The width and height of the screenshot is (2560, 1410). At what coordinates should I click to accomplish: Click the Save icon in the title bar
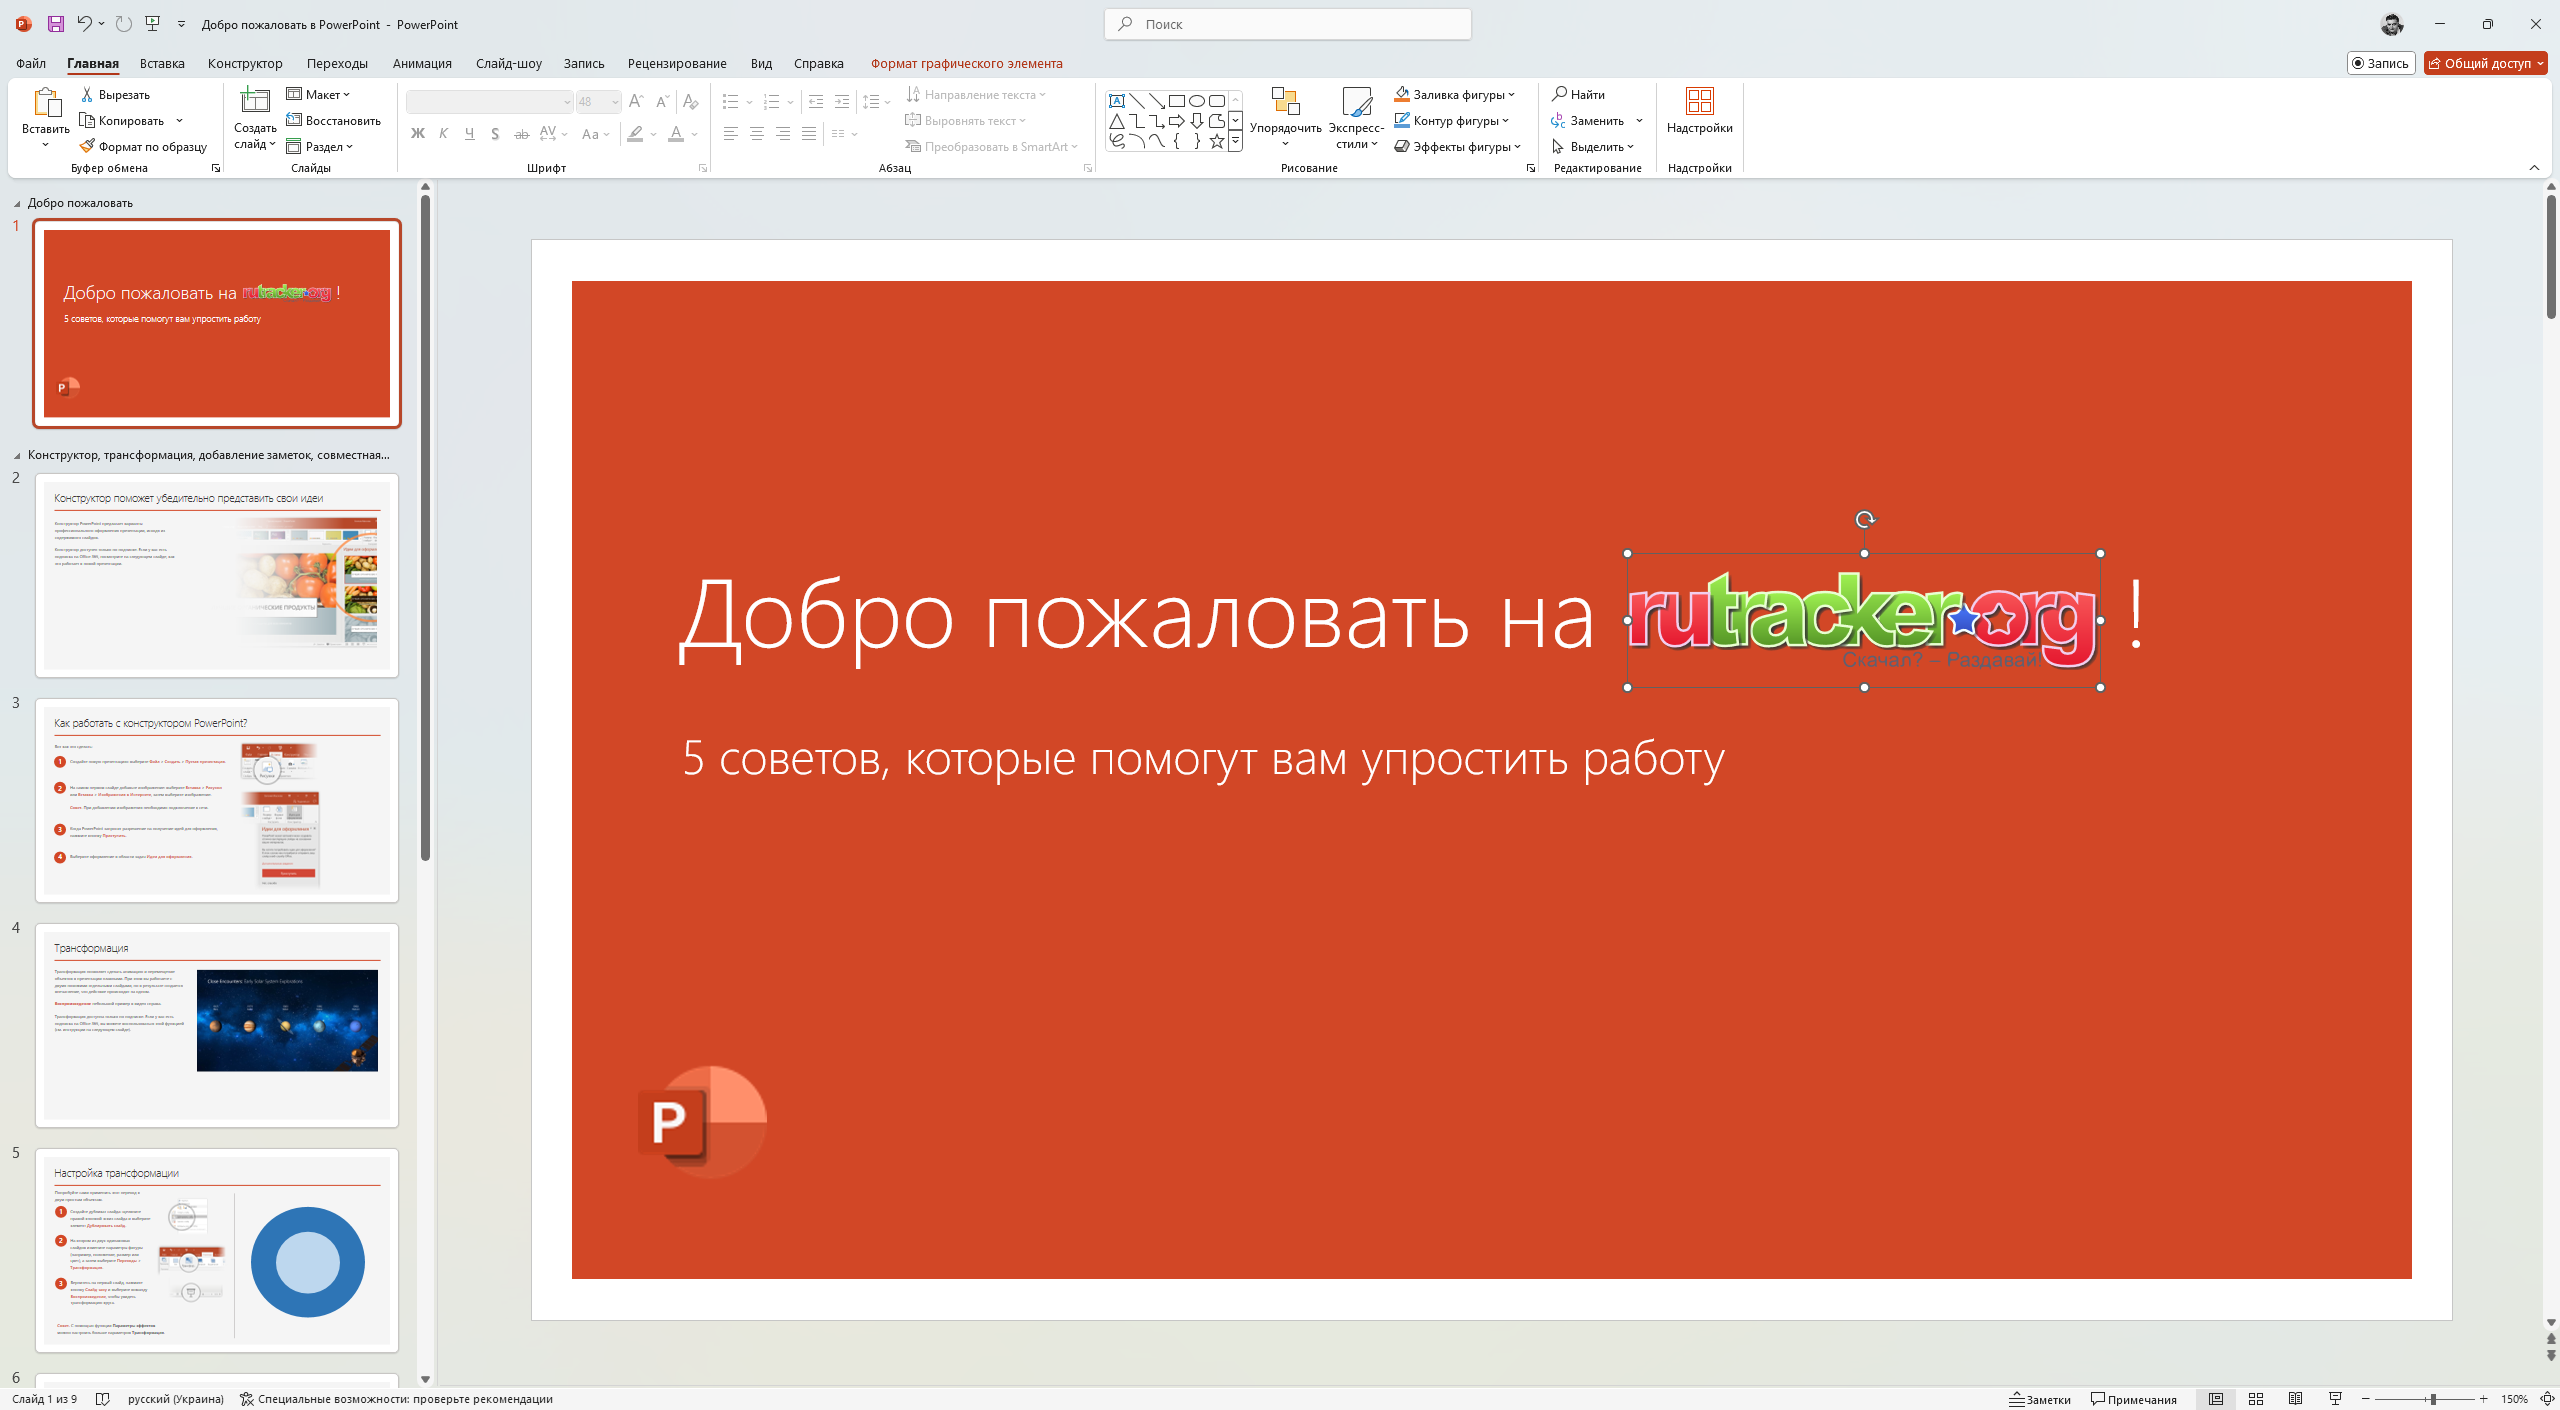click(56, 24)
